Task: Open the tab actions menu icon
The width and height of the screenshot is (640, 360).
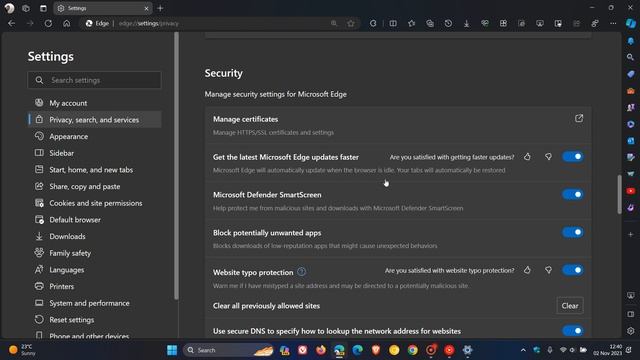Action: pos(43,8)
